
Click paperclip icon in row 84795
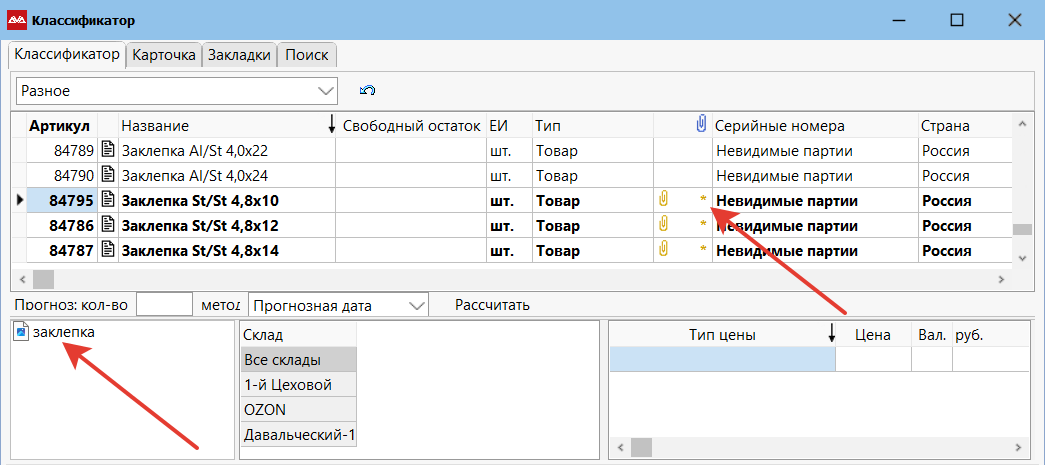point(663,200)
